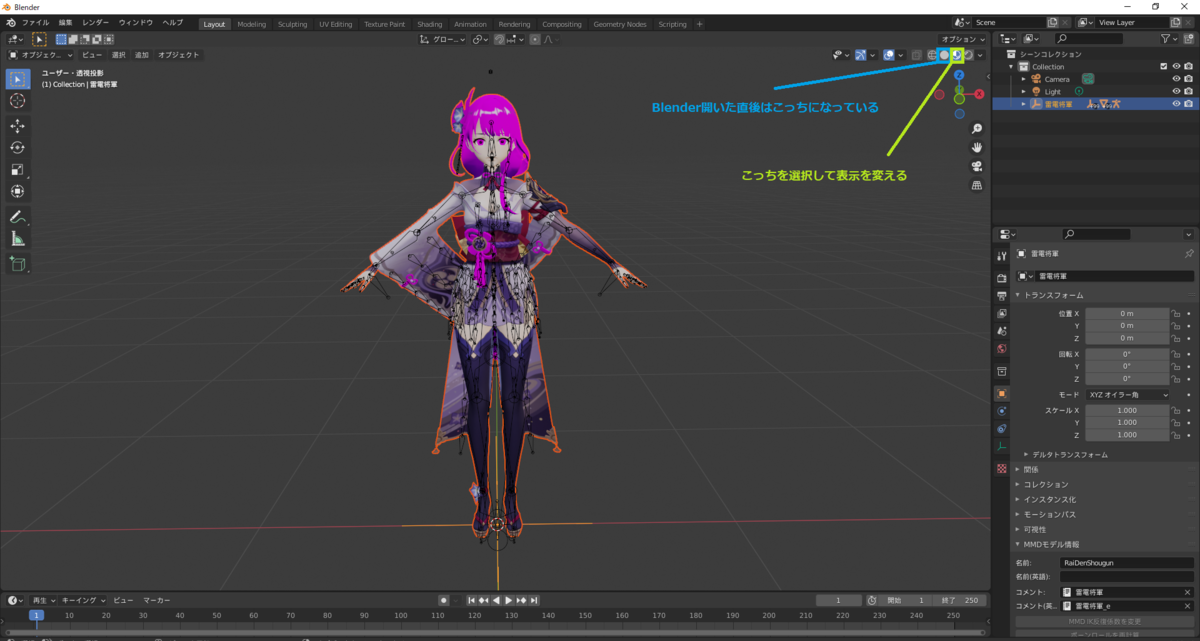Image resolution: width=1200 pixels, height=641 pixels.
Task: Open the Texture properties tab
Action: coord(1002,469)
